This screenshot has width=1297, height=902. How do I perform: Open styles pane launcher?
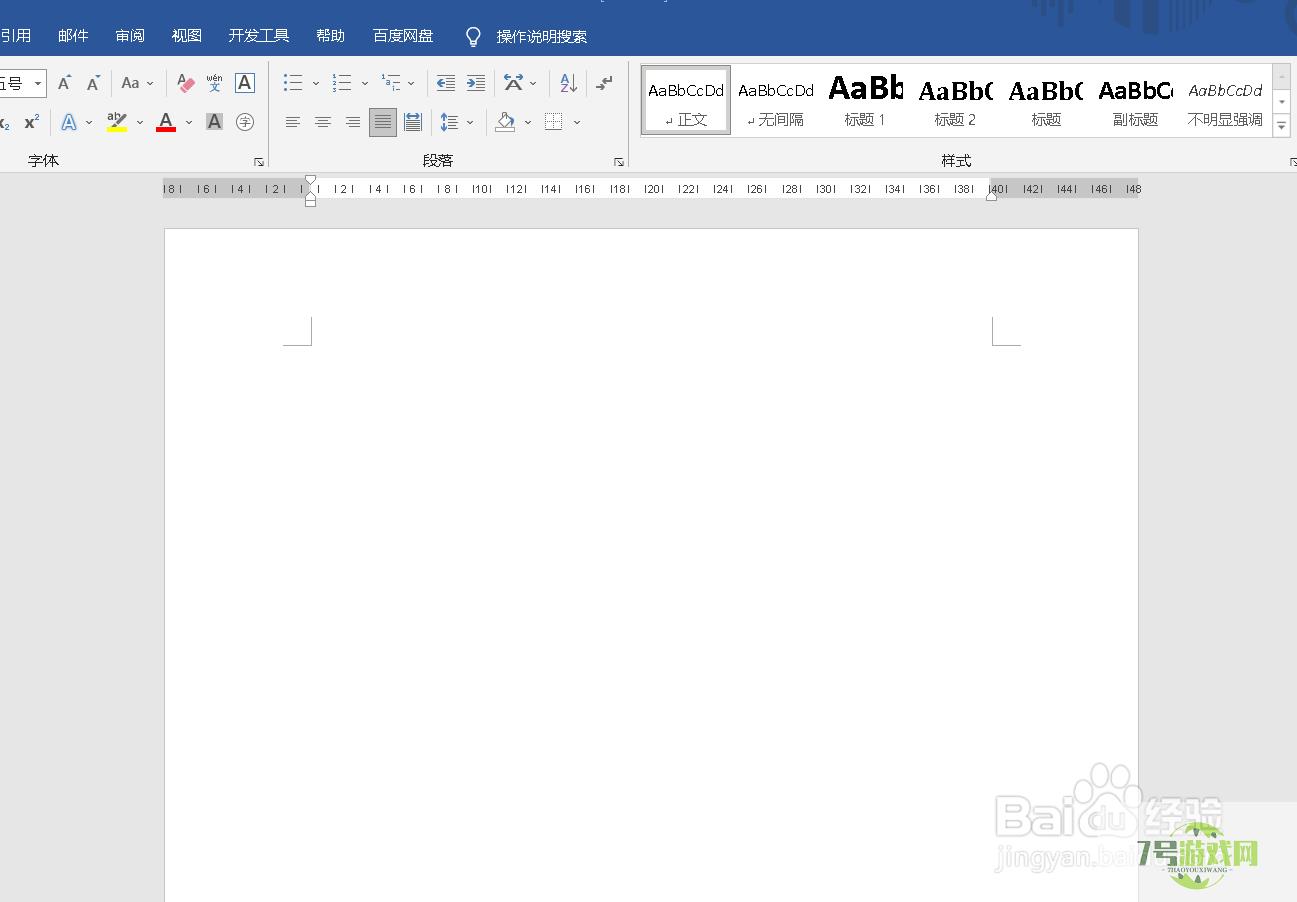[x=1293, y=161]
